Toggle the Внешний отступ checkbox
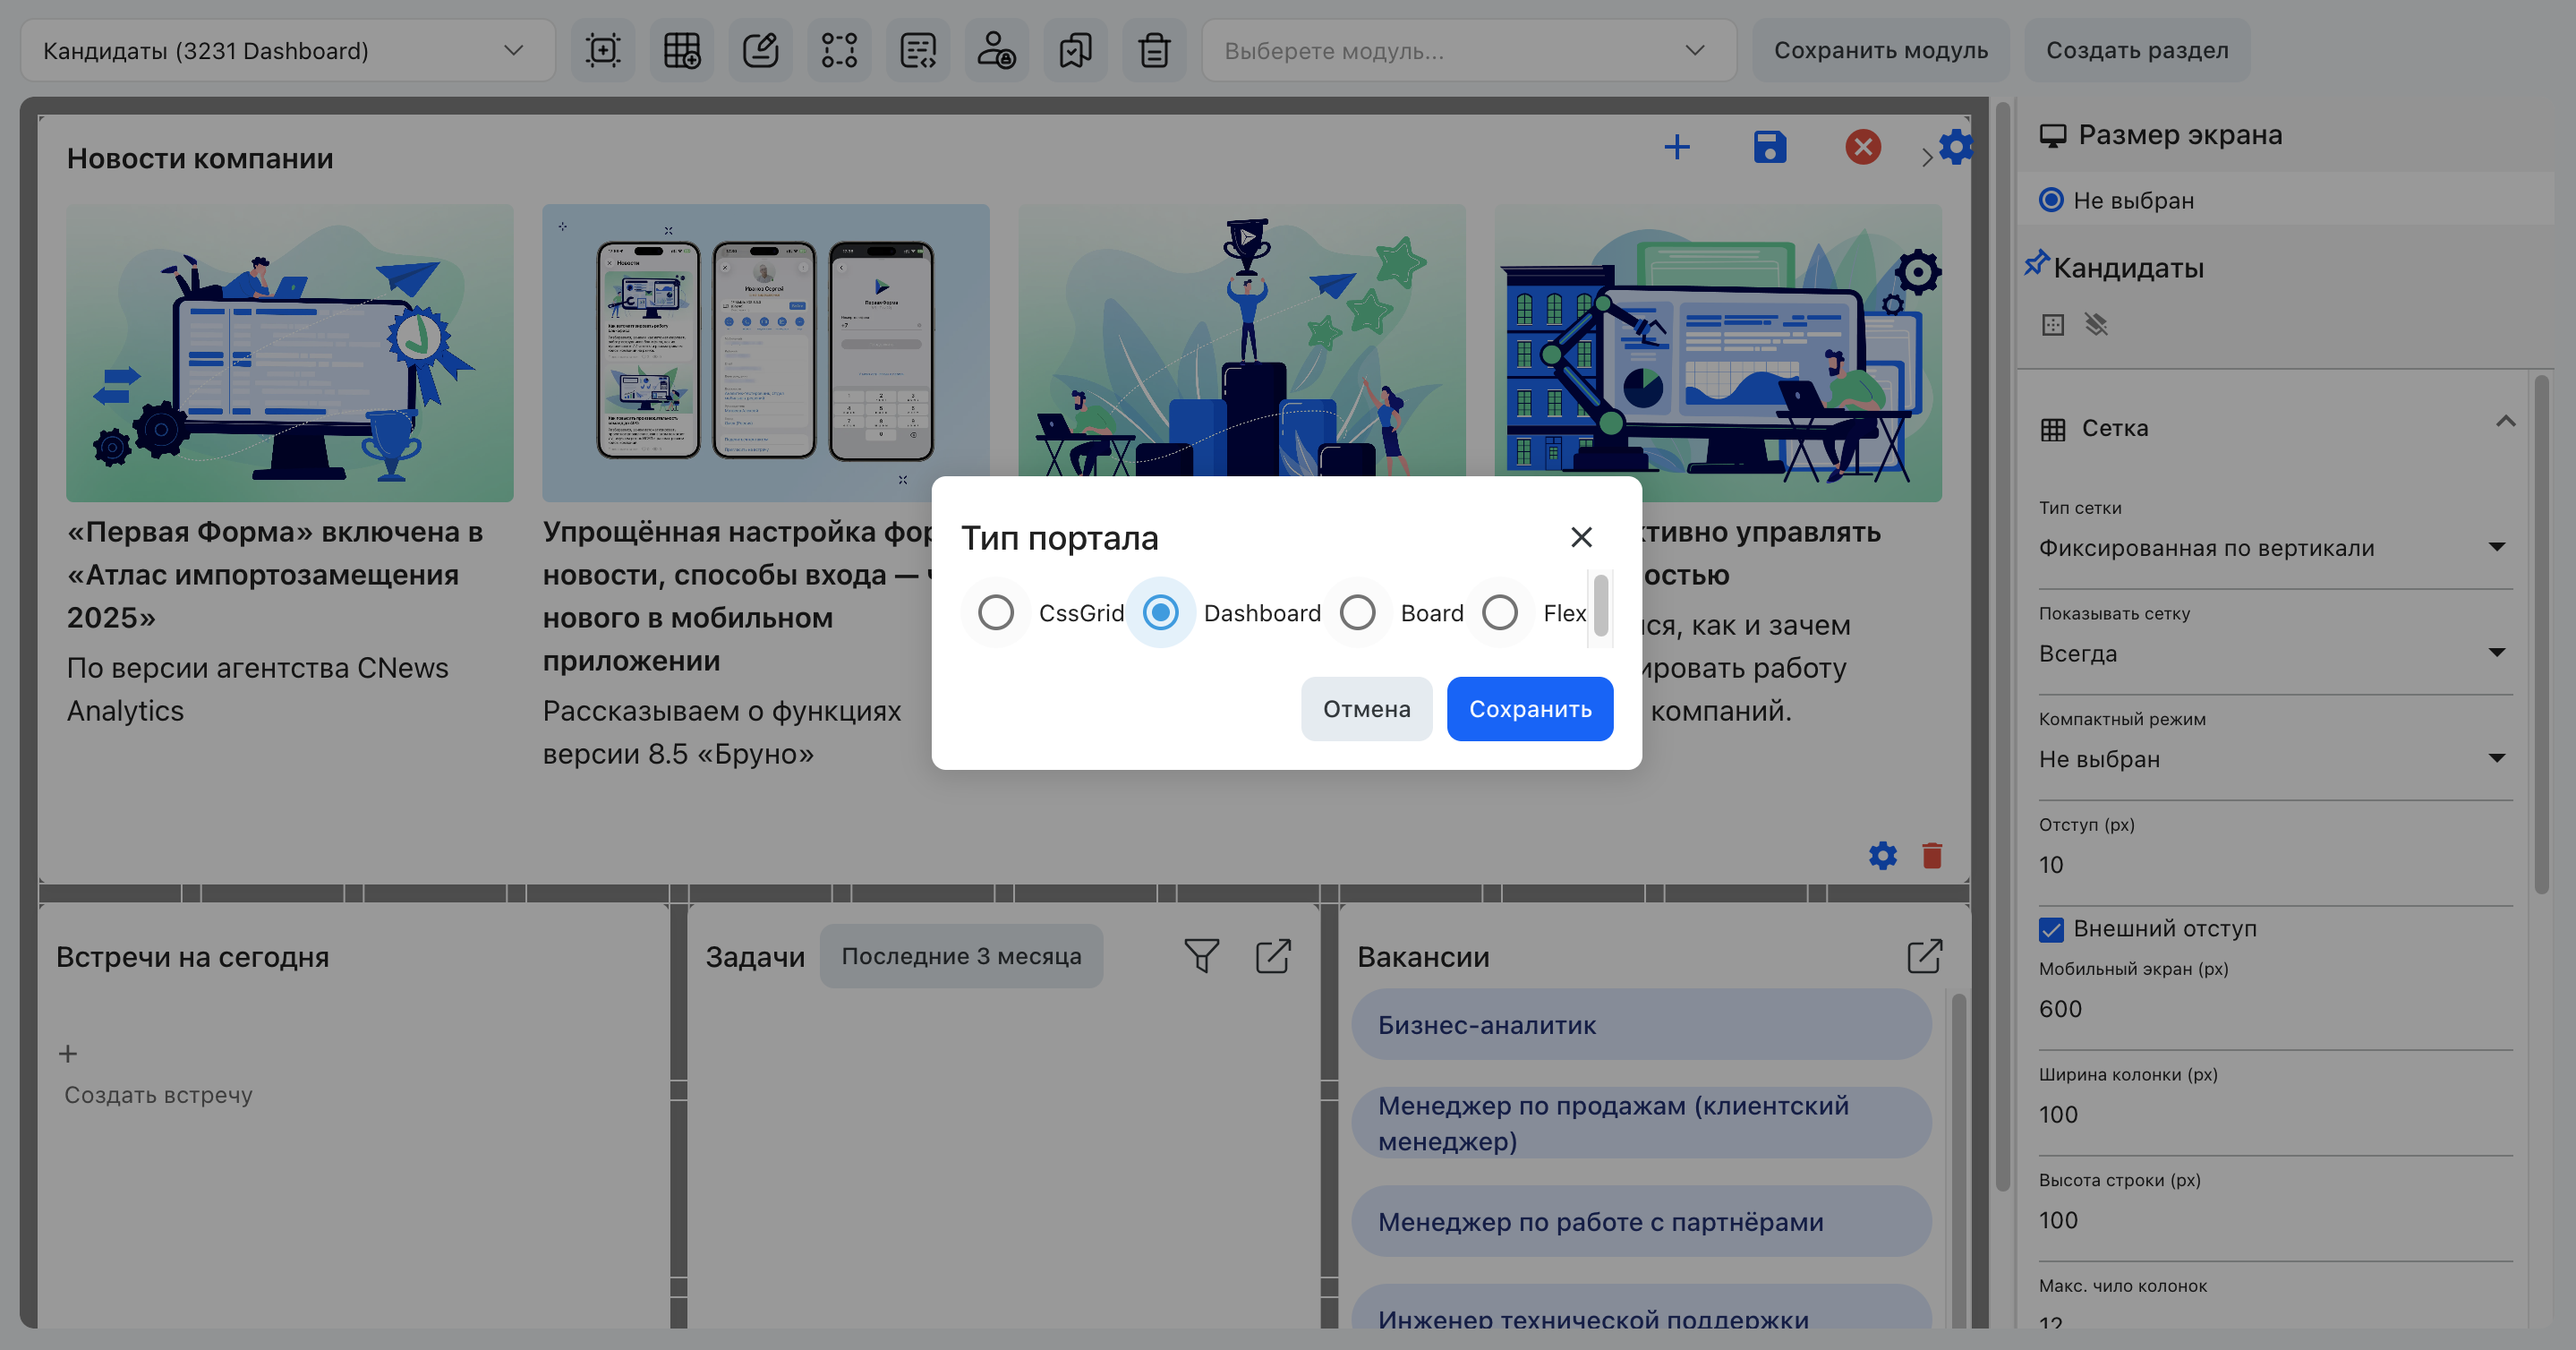Screen dimensions: 2576x1350 (x=2051, y=929)
